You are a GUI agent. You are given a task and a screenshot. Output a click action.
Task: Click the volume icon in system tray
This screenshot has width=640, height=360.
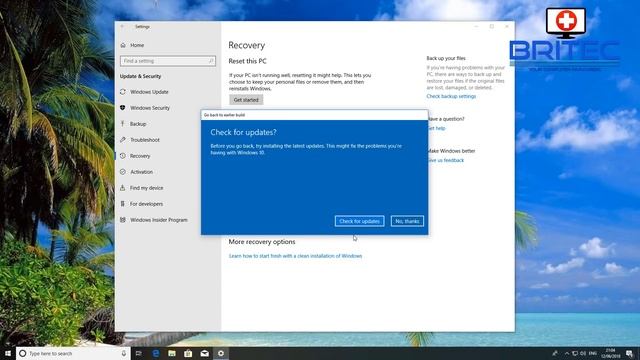[583, 353]
